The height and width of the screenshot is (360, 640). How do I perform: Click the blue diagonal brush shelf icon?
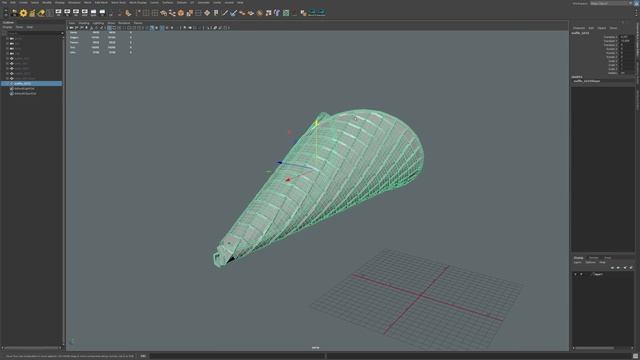coord(233,13)
